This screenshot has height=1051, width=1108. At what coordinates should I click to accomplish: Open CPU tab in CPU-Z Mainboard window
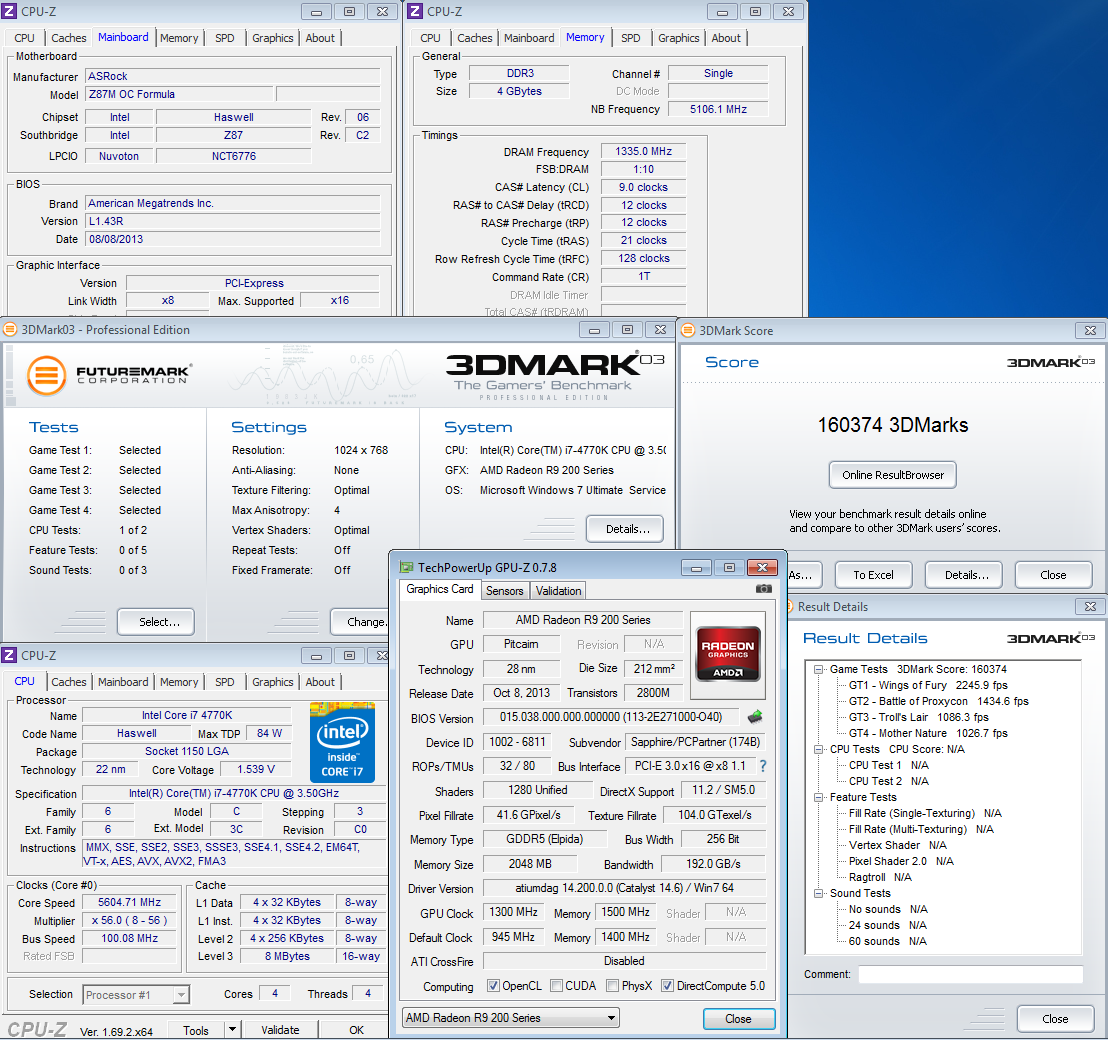coord(24,38)
